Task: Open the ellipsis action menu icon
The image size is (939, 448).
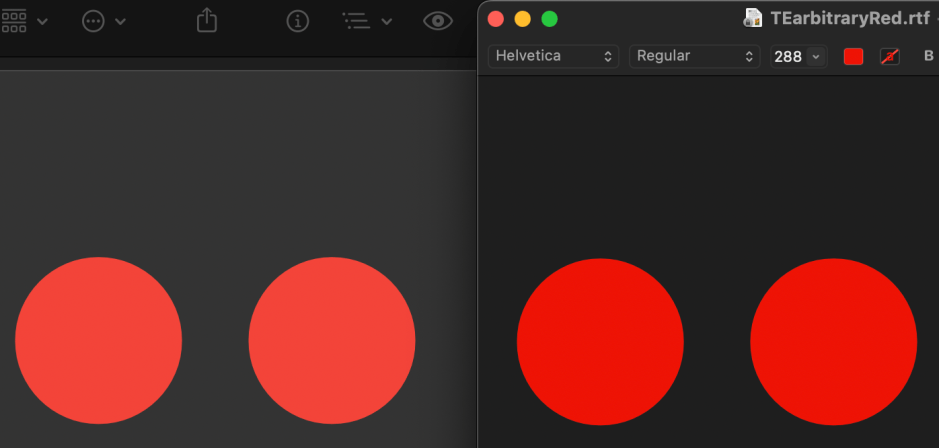Action: (93, 22)
